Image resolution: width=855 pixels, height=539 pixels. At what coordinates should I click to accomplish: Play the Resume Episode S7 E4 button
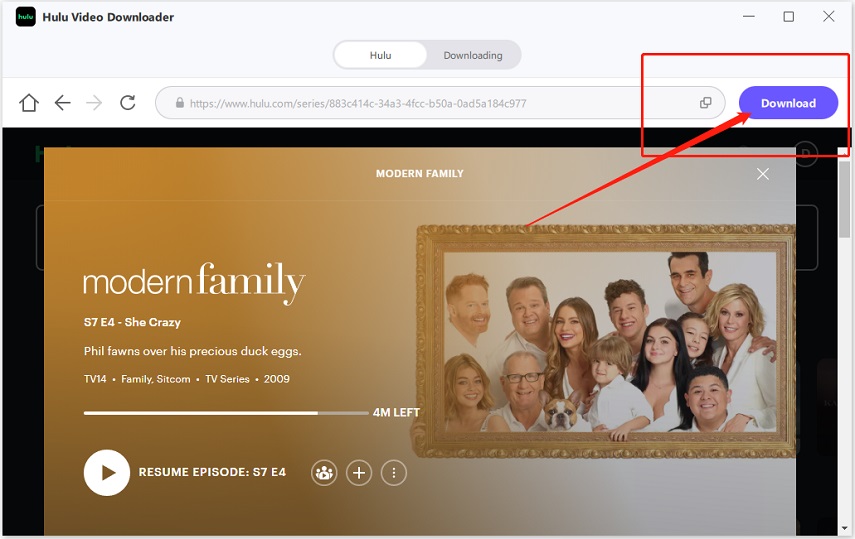click(x=107, y=472)
